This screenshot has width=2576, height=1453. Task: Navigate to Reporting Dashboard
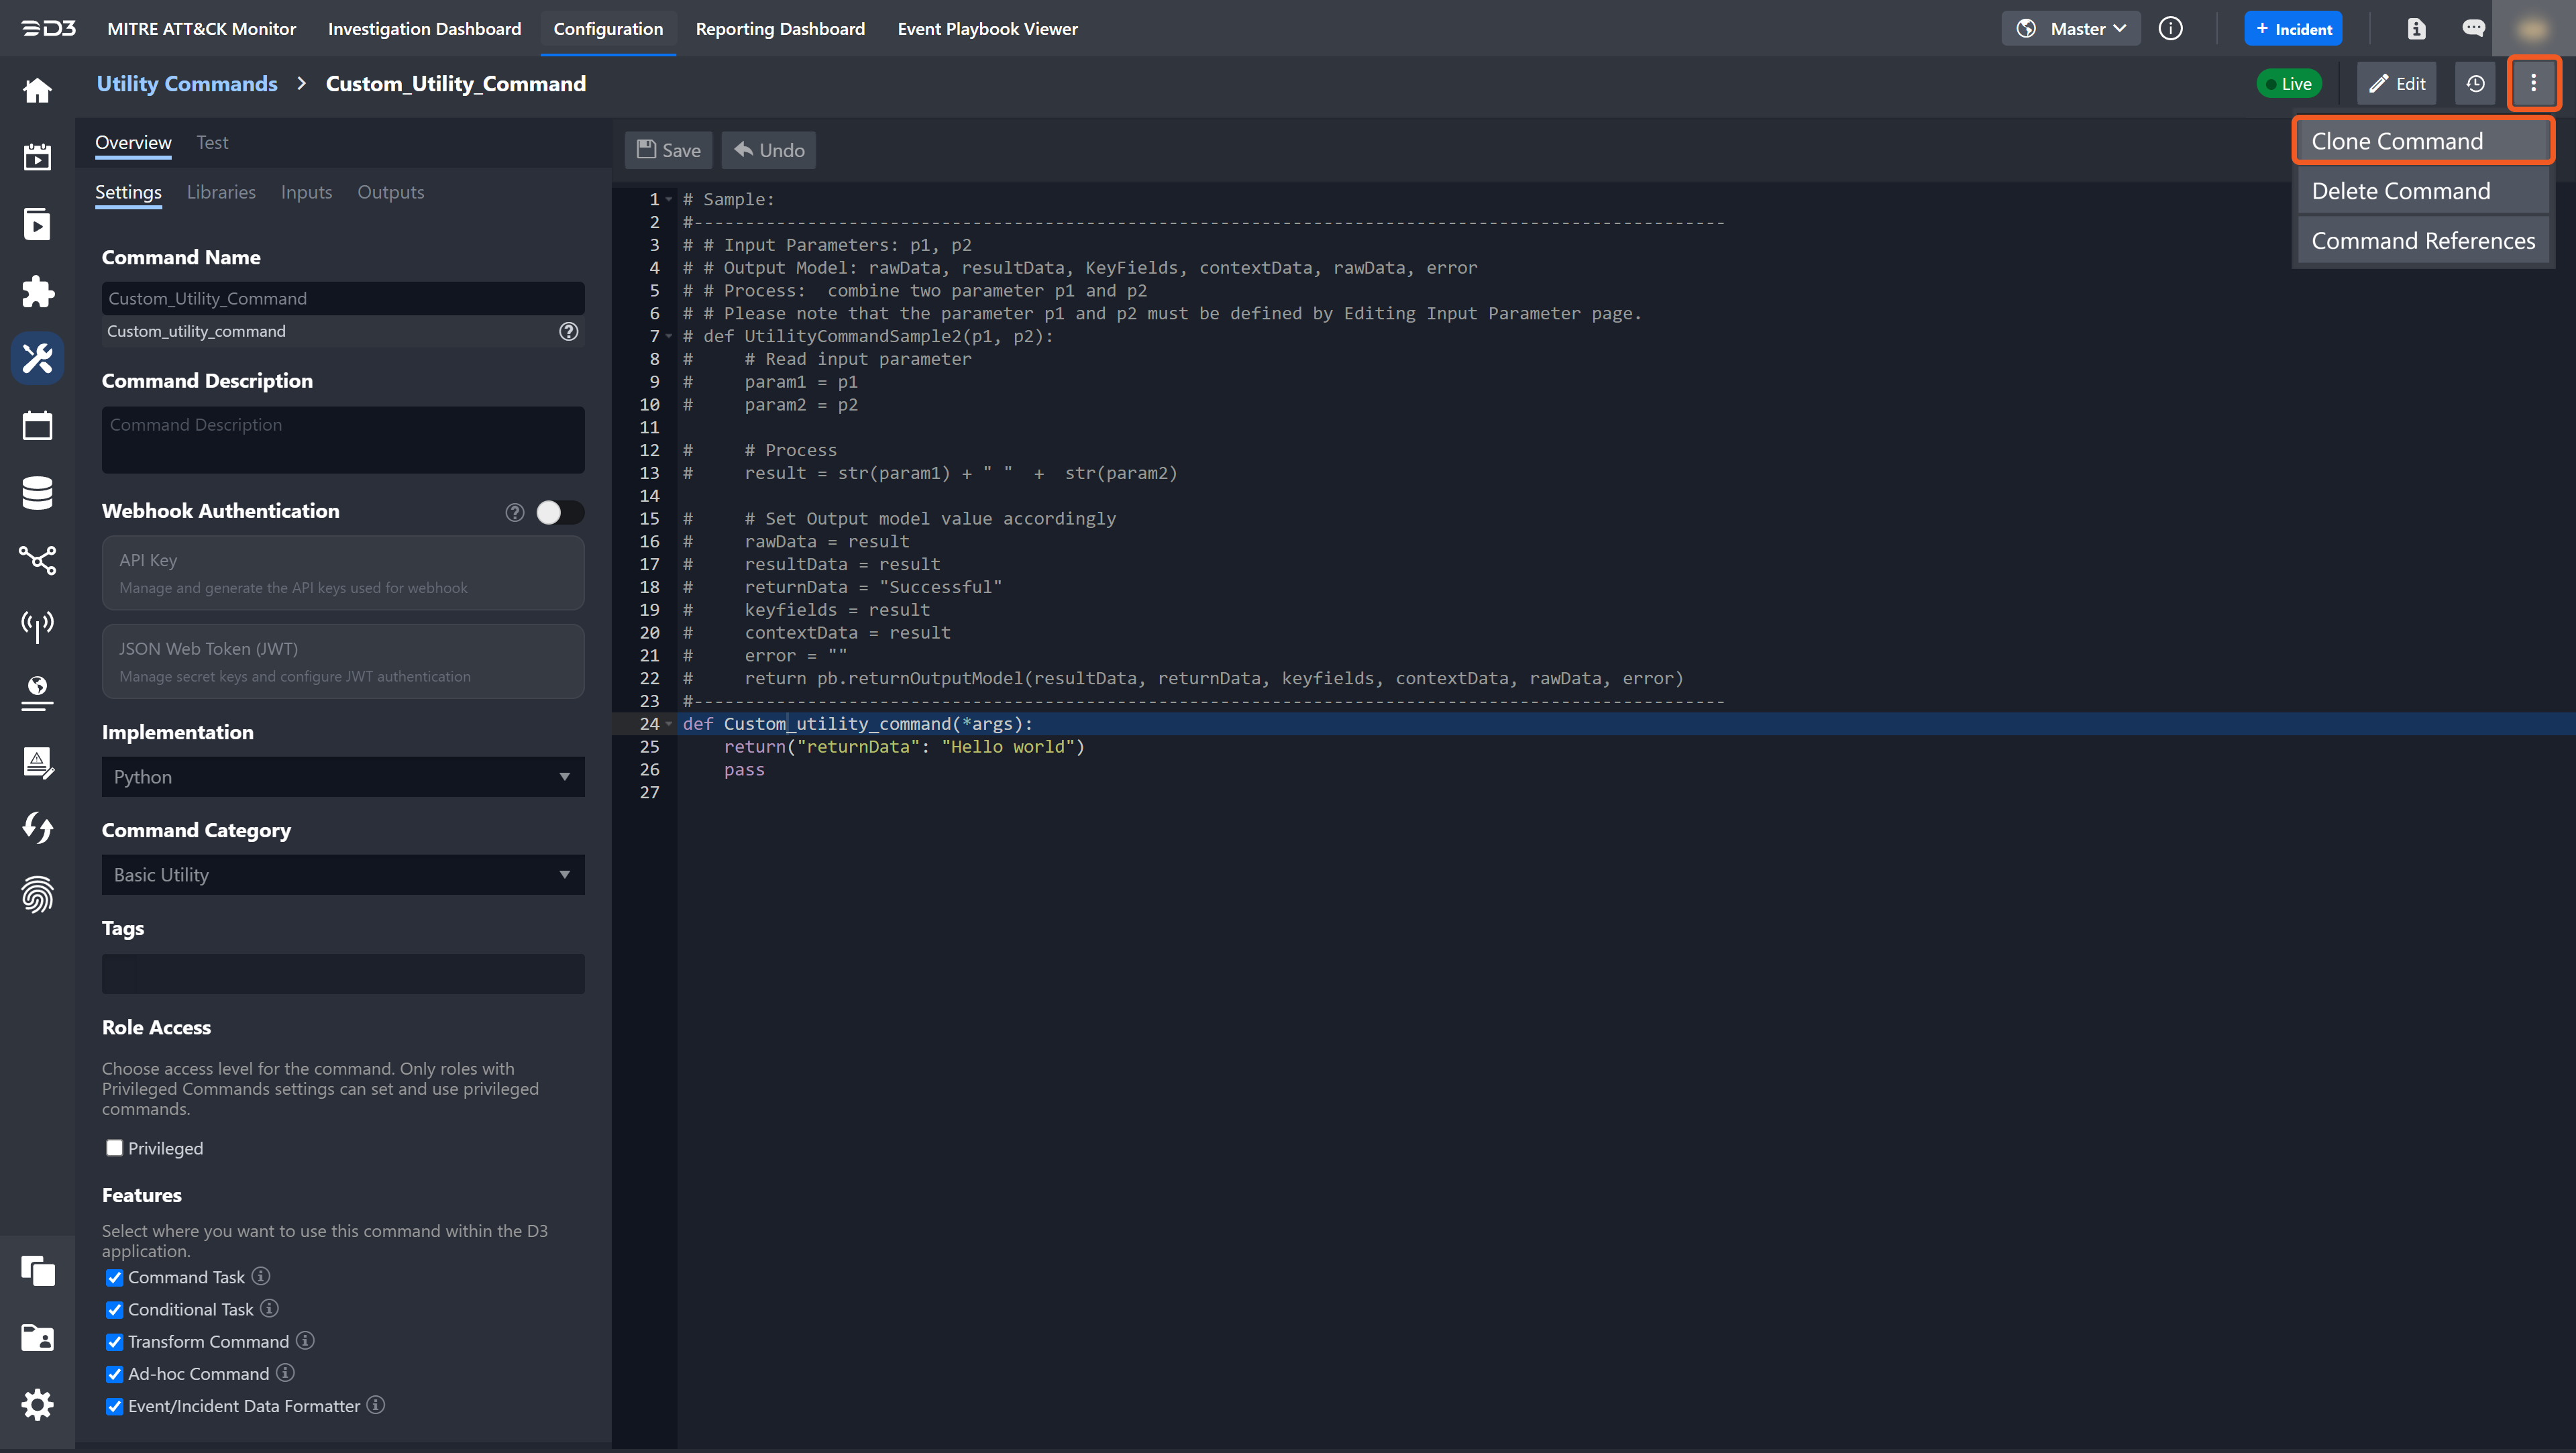[x=780, y=28]
